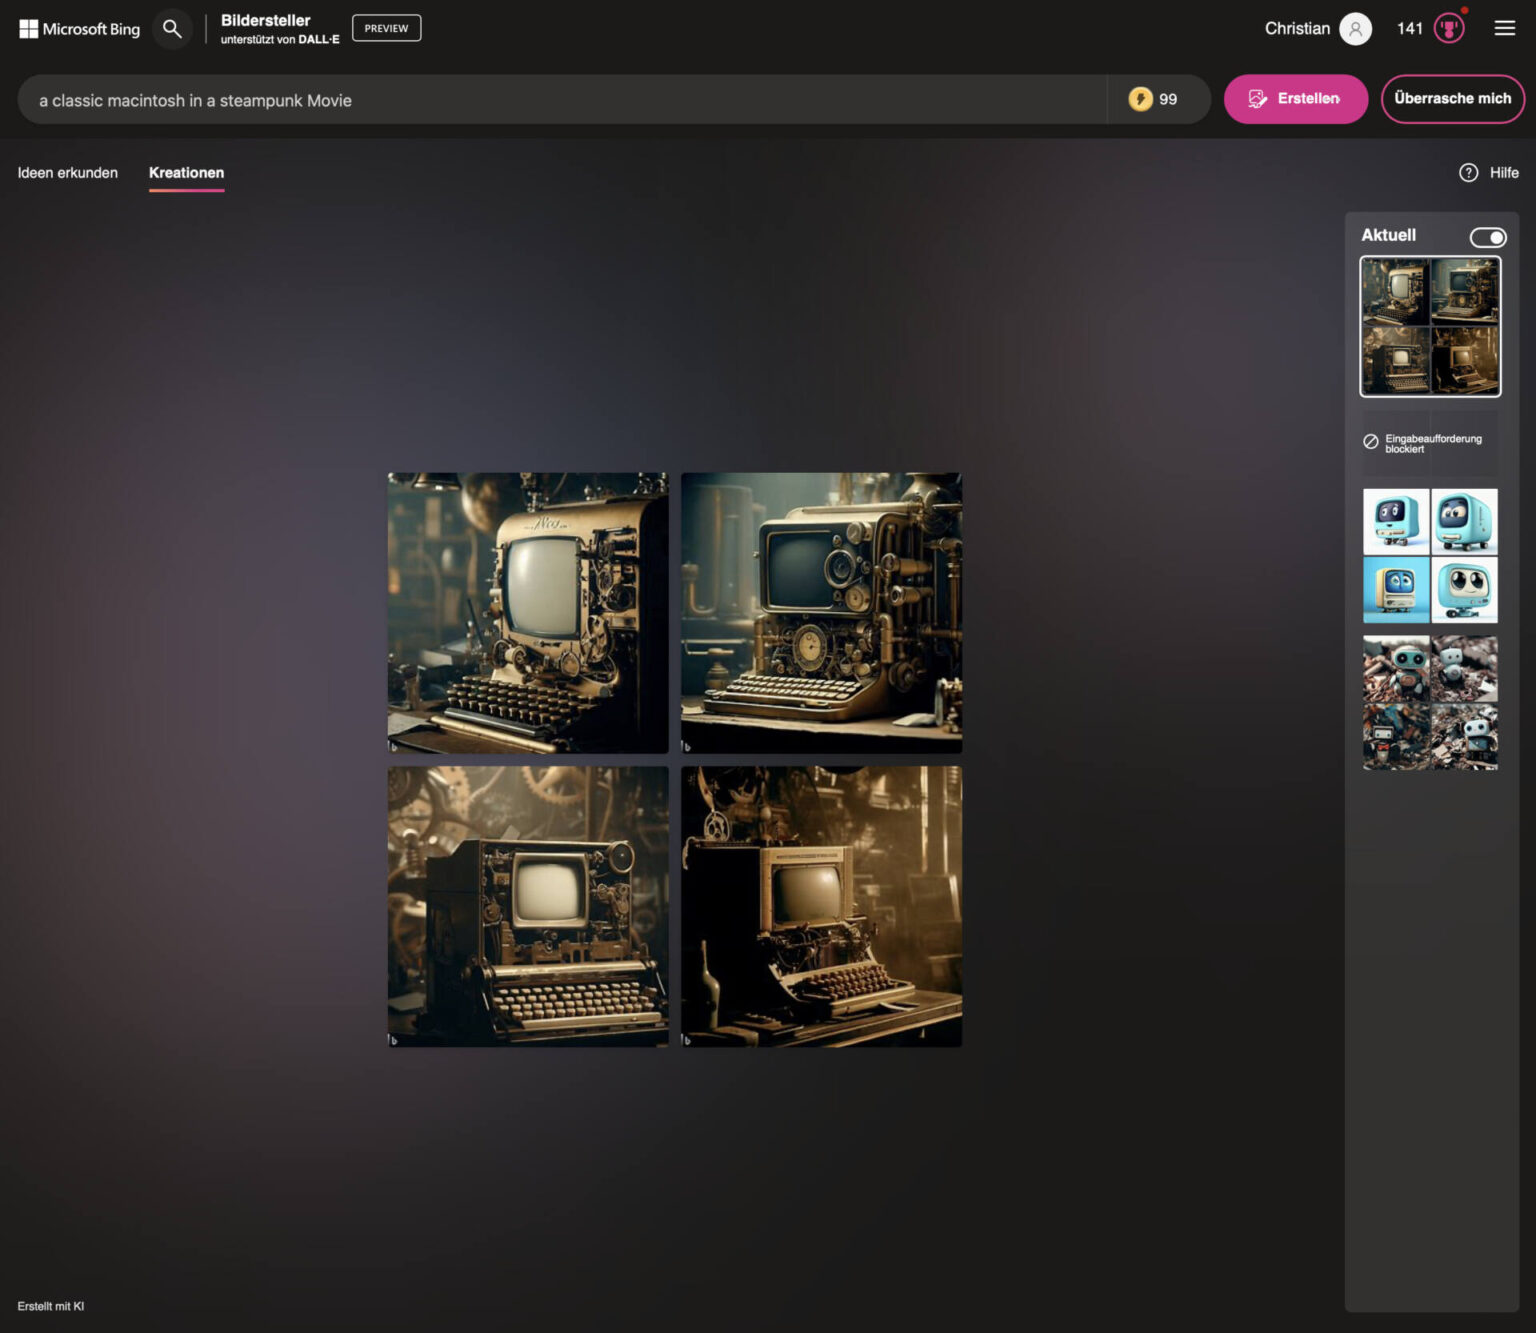
Task: Click the blocked prompt circle-slash icon
Action: pyautogui.click(x=1371, y=442)
